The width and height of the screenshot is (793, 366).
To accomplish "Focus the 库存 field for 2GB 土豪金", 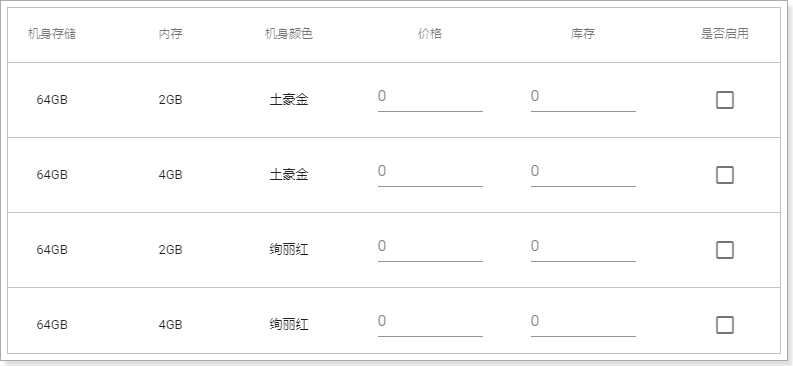I will pos(583,97).
